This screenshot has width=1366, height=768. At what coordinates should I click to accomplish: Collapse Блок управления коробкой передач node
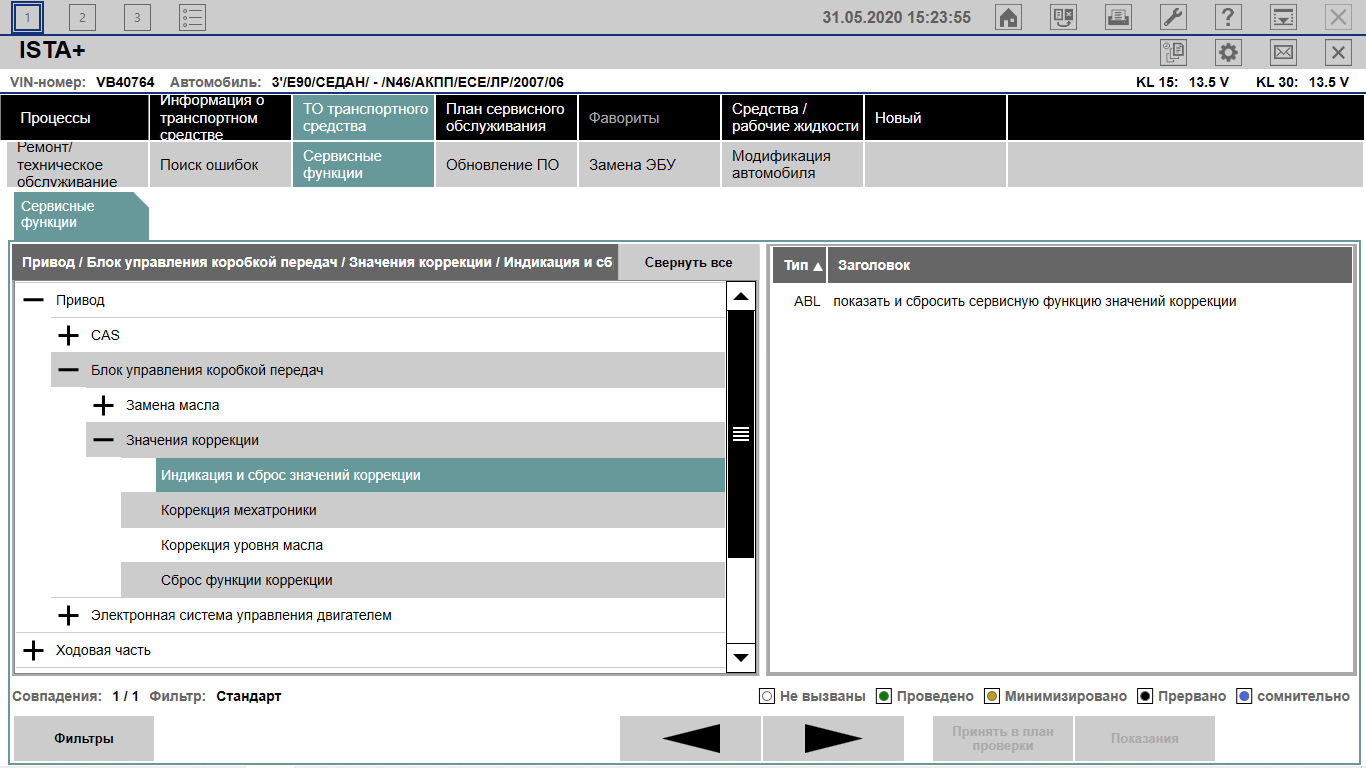point(68,370)
